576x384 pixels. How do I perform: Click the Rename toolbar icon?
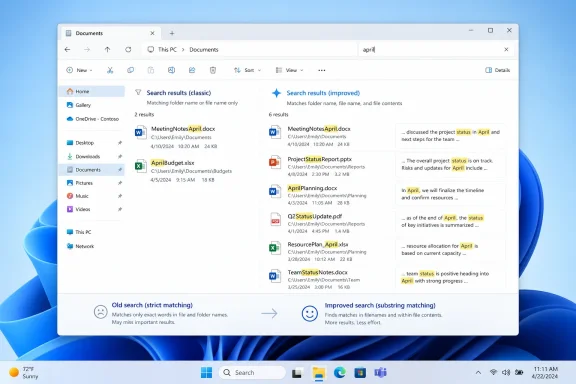point(171,70)
